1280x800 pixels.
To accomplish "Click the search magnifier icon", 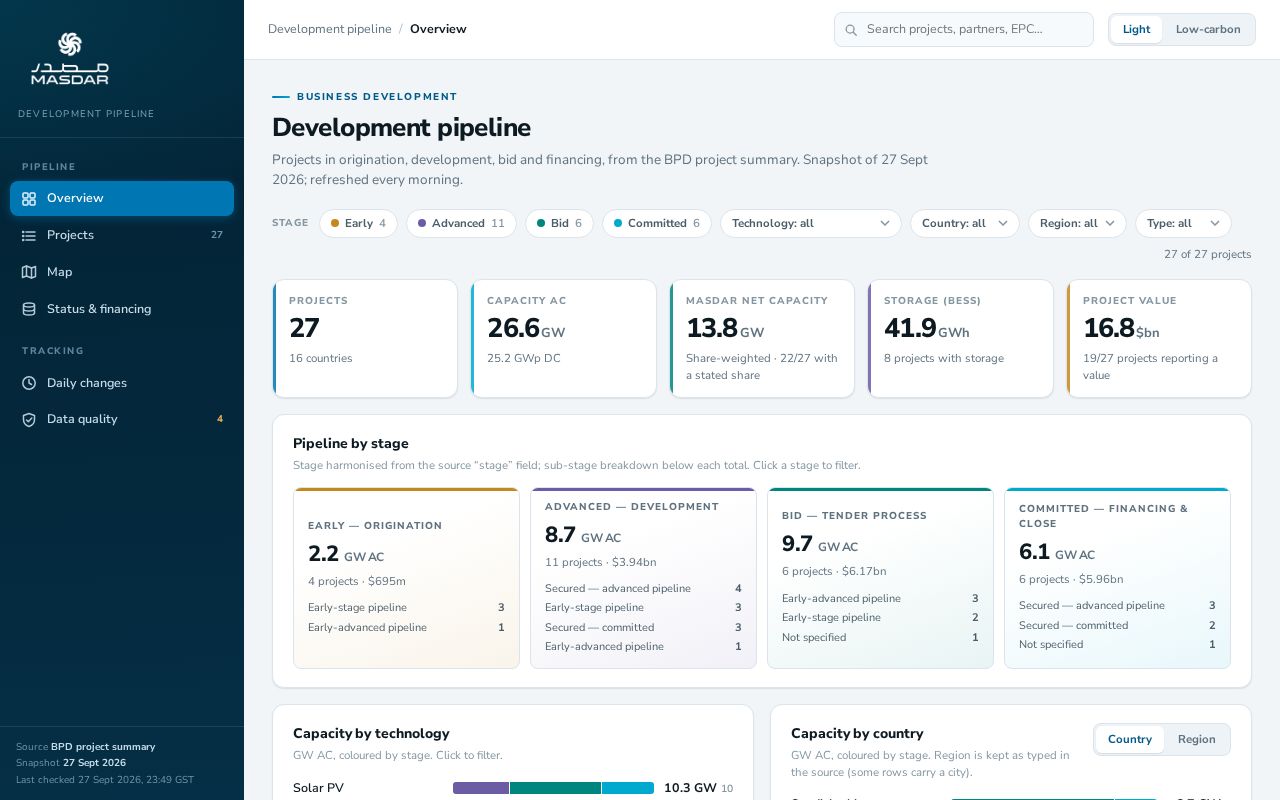I will coord(852,30).
